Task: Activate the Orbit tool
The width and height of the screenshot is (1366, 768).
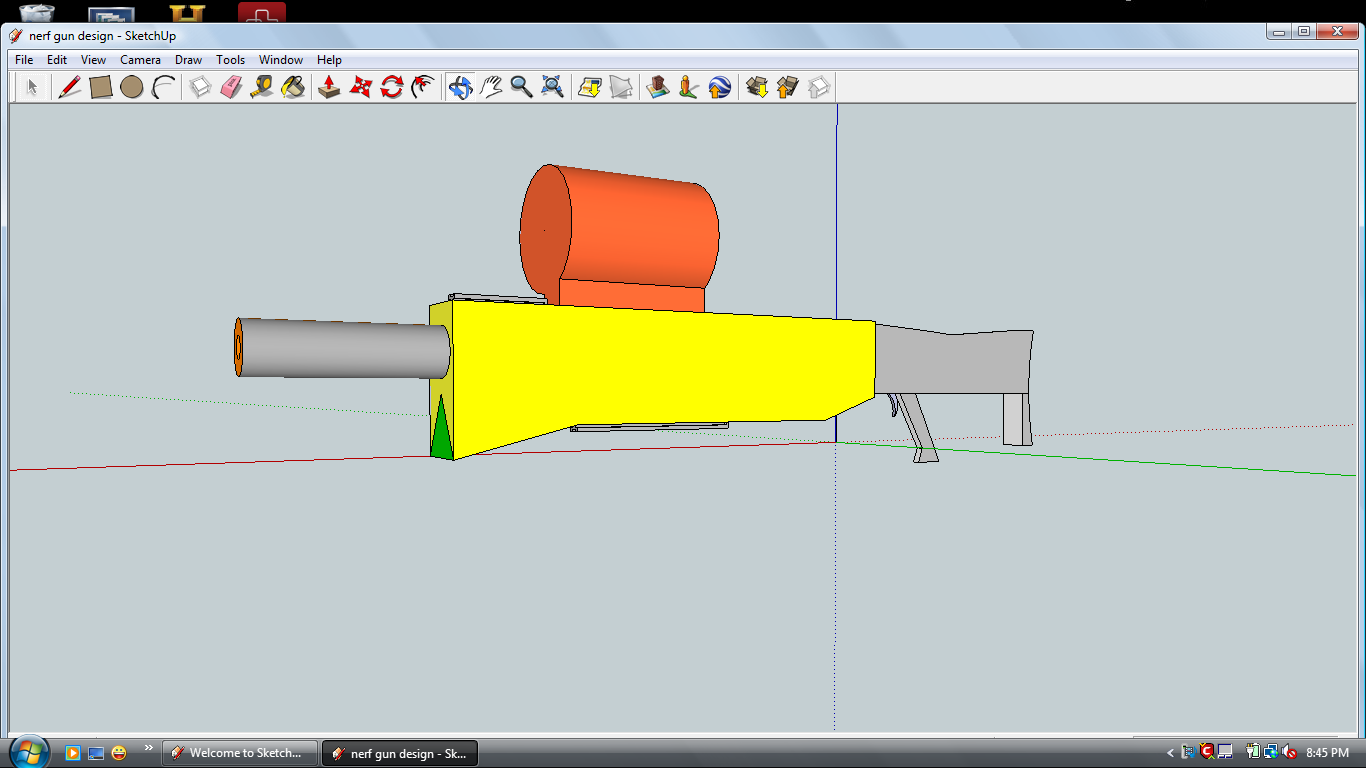Action: coord(460,87)
